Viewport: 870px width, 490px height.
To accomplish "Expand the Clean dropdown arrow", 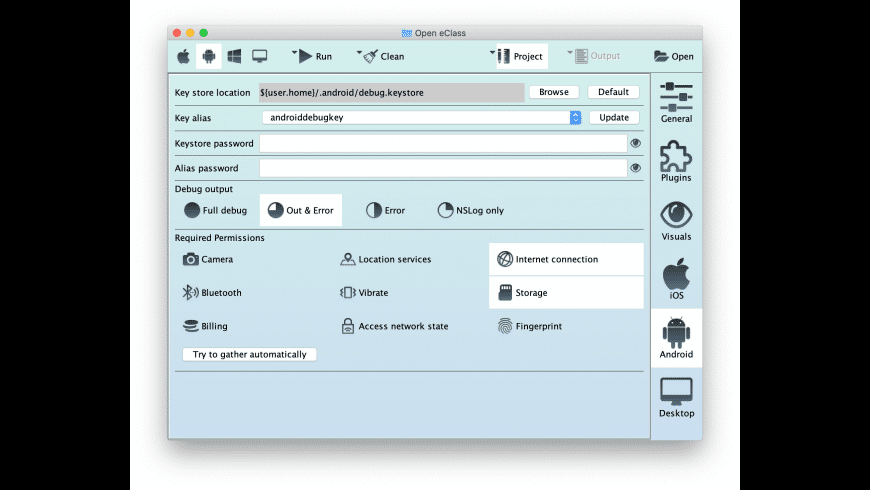I will coord(359,52).
